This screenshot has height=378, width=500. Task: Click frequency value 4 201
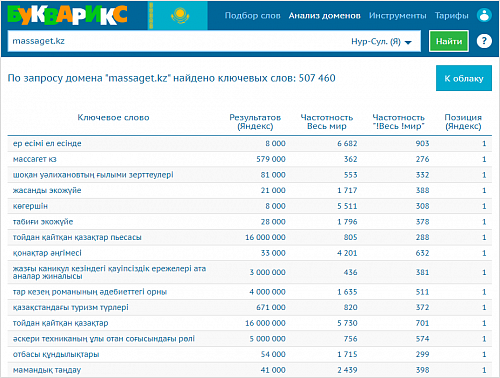347,253
